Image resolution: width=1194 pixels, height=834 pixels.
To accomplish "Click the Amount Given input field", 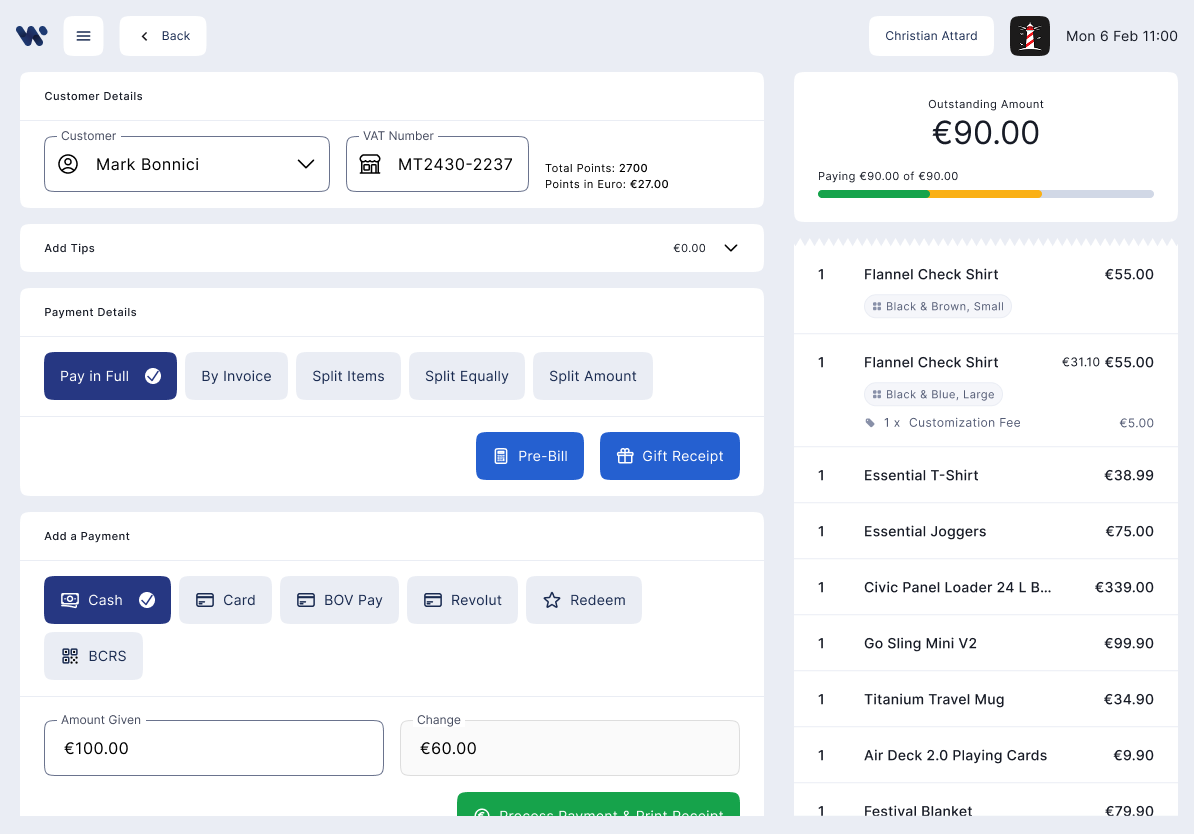I will pos(213,747).
